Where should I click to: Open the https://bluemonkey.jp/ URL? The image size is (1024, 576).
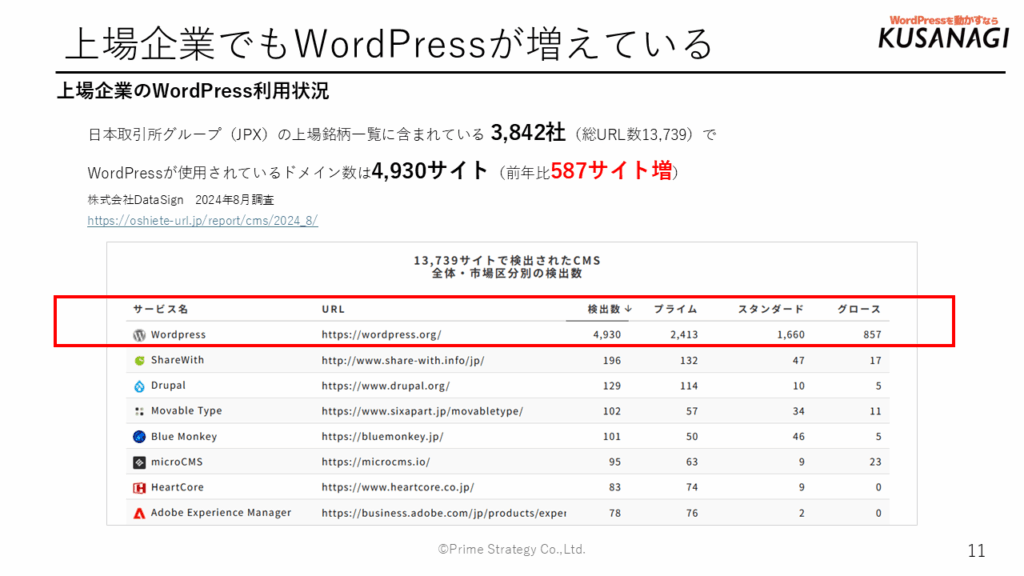pyautogui.click(x=382, y=437)
